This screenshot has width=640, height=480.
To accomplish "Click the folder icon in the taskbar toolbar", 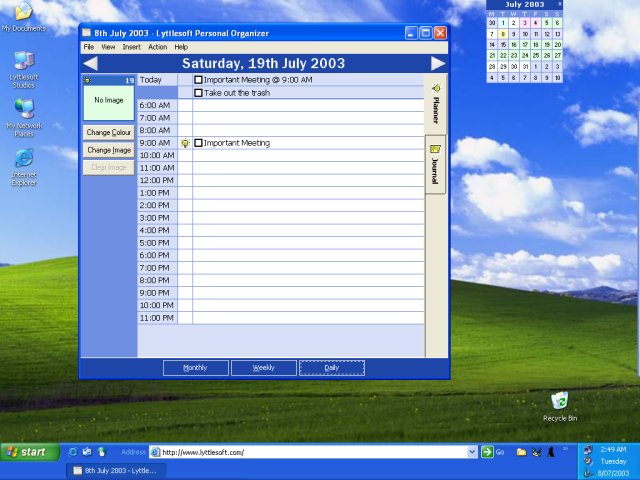I will point(521,452).
